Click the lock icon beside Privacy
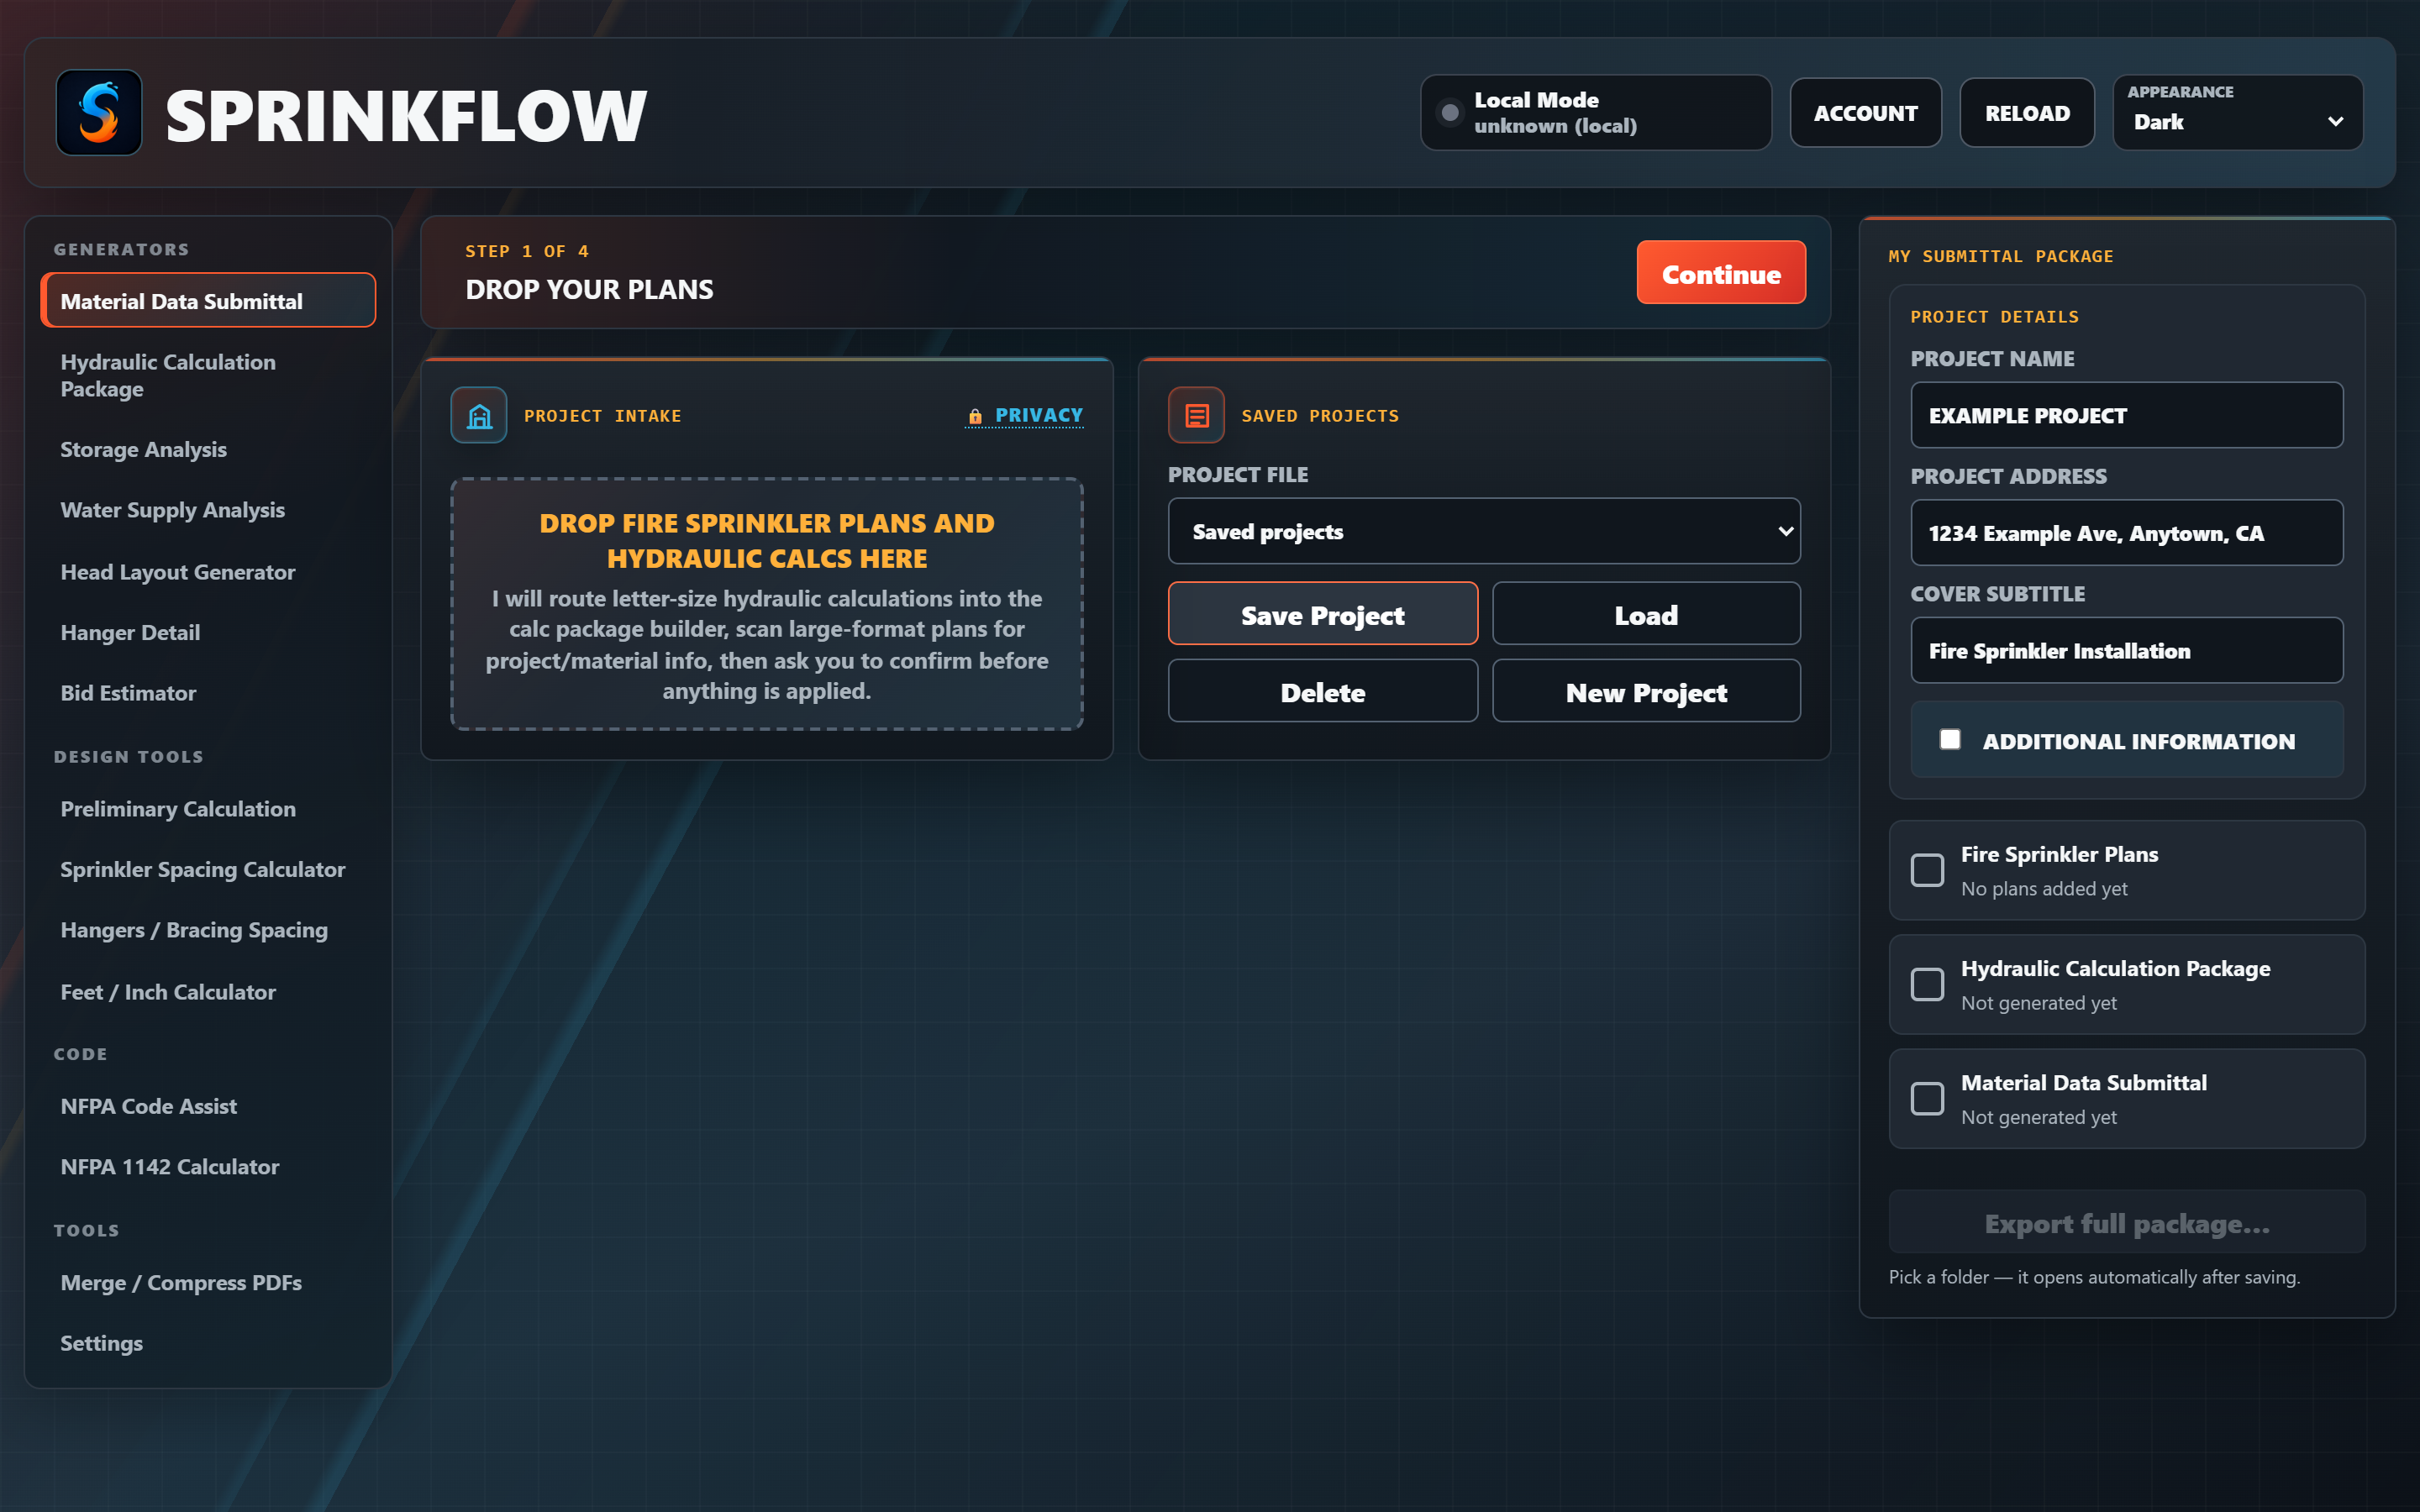 975,416
